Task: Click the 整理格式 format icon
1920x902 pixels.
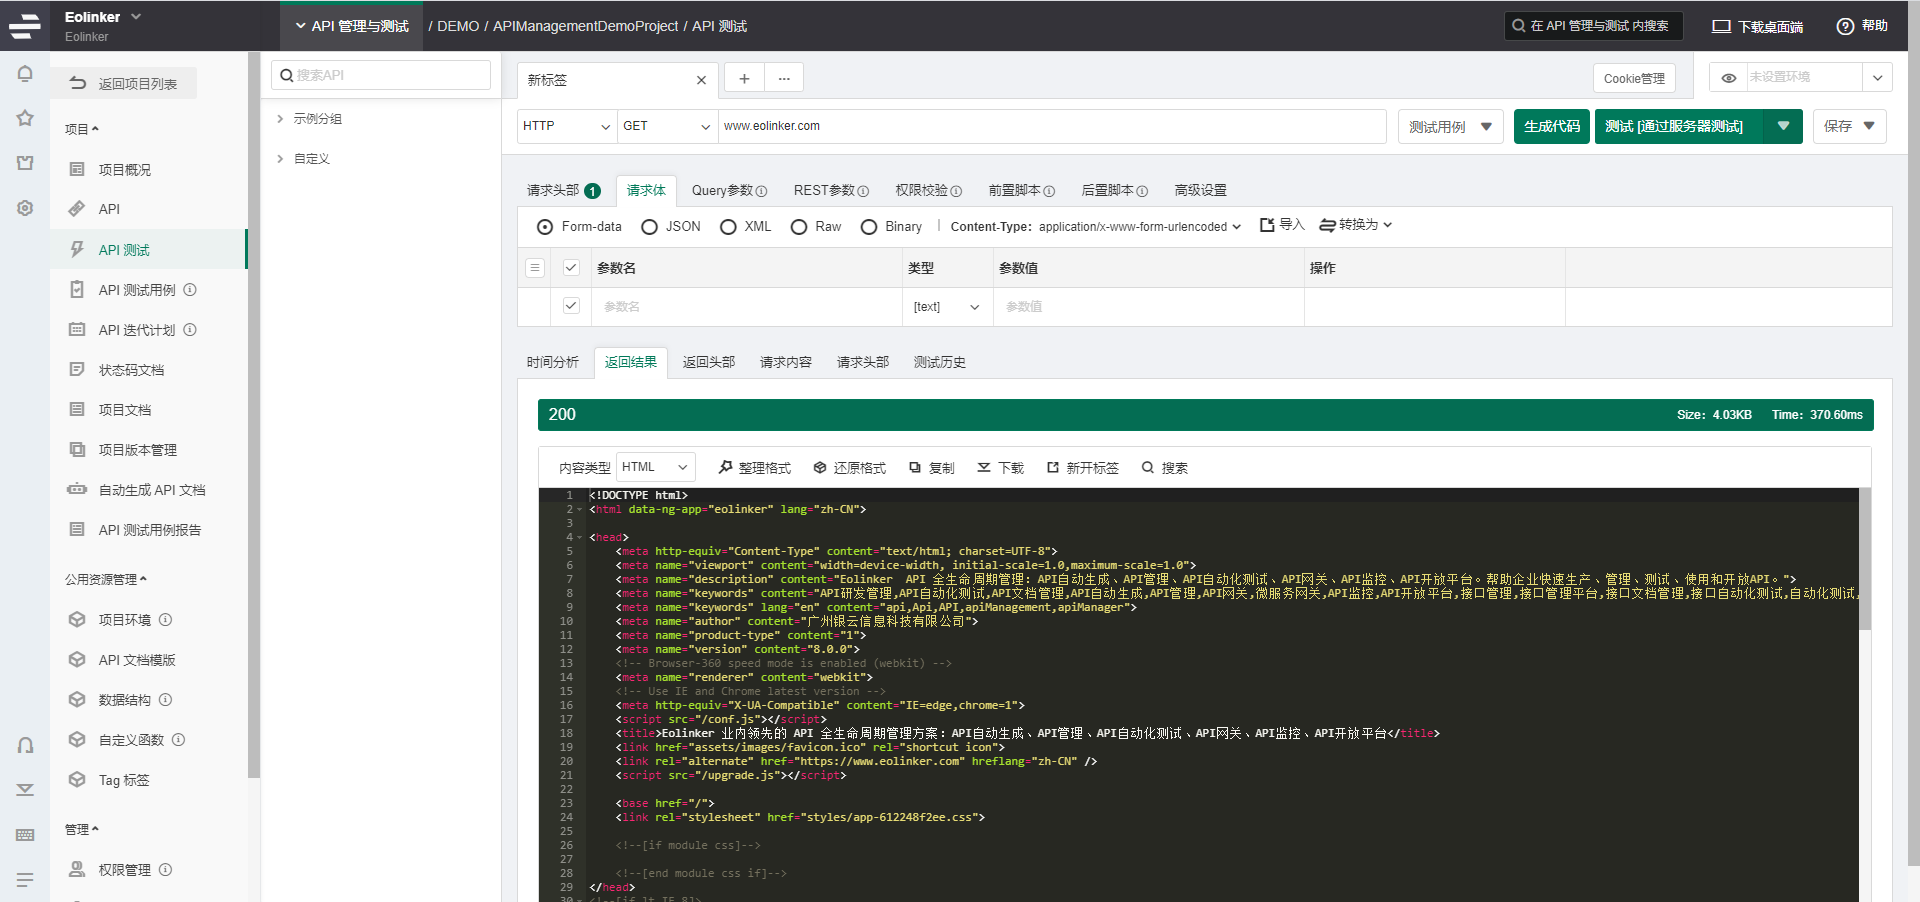Action: (x=726, y=467)
